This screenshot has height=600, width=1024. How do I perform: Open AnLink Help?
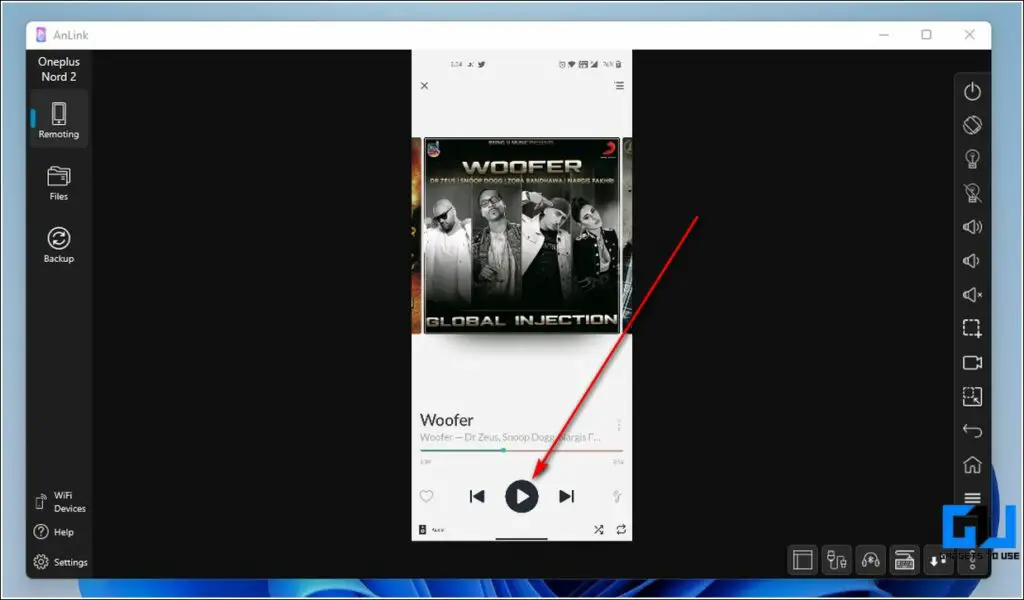[x=57, y=531]
